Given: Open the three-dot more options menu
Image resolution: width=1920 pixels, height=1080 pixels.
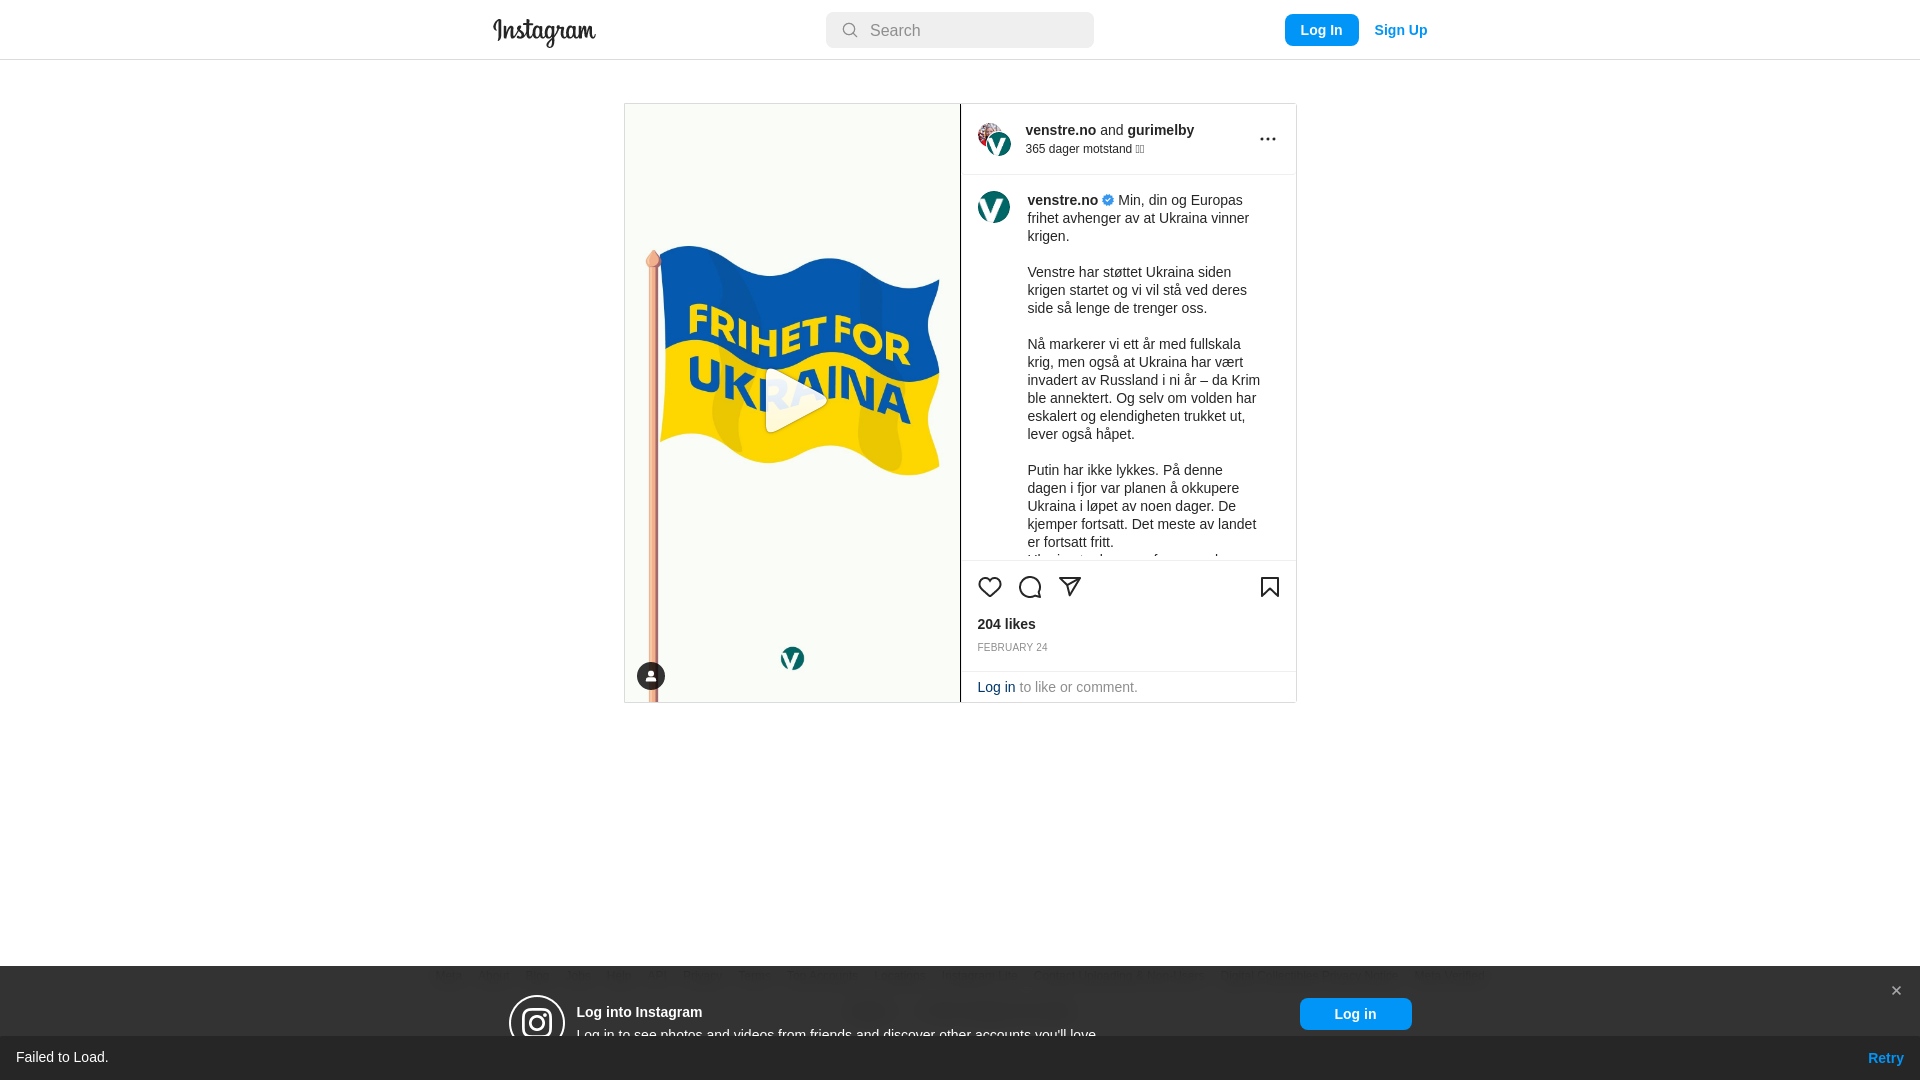Looking at the screenshot, I should pos(1268,139).
